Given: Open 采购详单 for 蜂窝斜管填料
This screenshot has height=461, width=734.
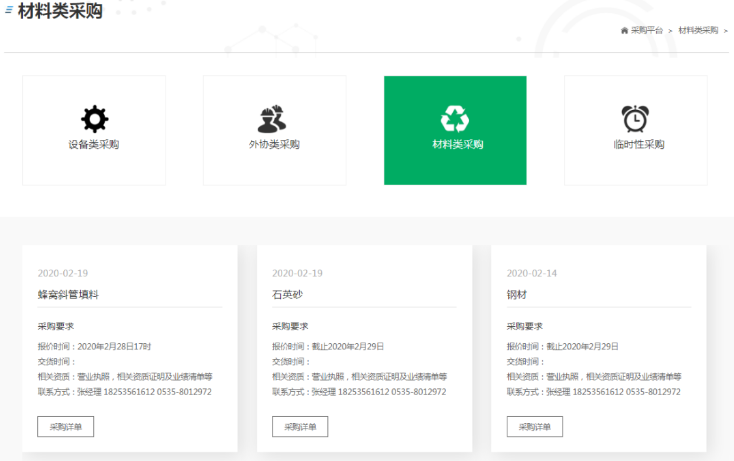Looking at the screenshot, I should click(66, 427).
